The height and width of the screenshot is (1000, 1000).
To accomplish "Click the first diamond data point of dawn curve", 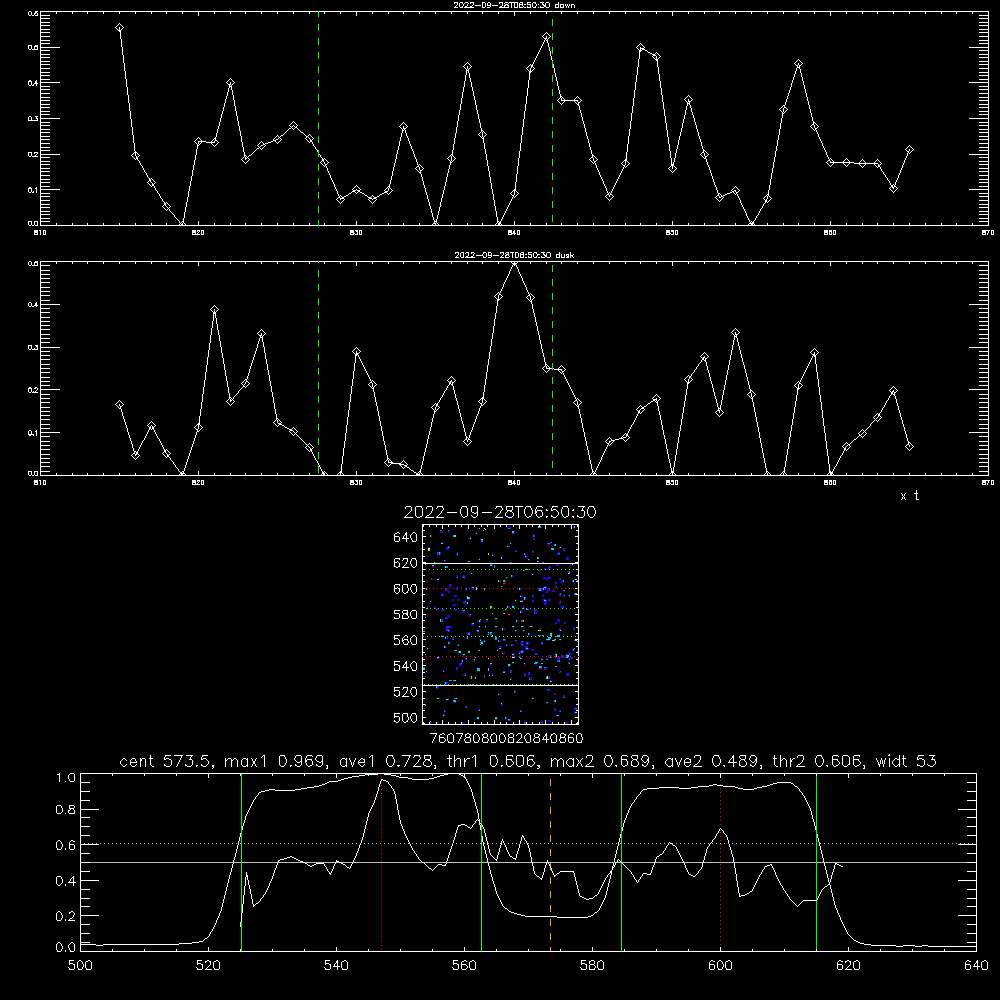I will (119, 27).
